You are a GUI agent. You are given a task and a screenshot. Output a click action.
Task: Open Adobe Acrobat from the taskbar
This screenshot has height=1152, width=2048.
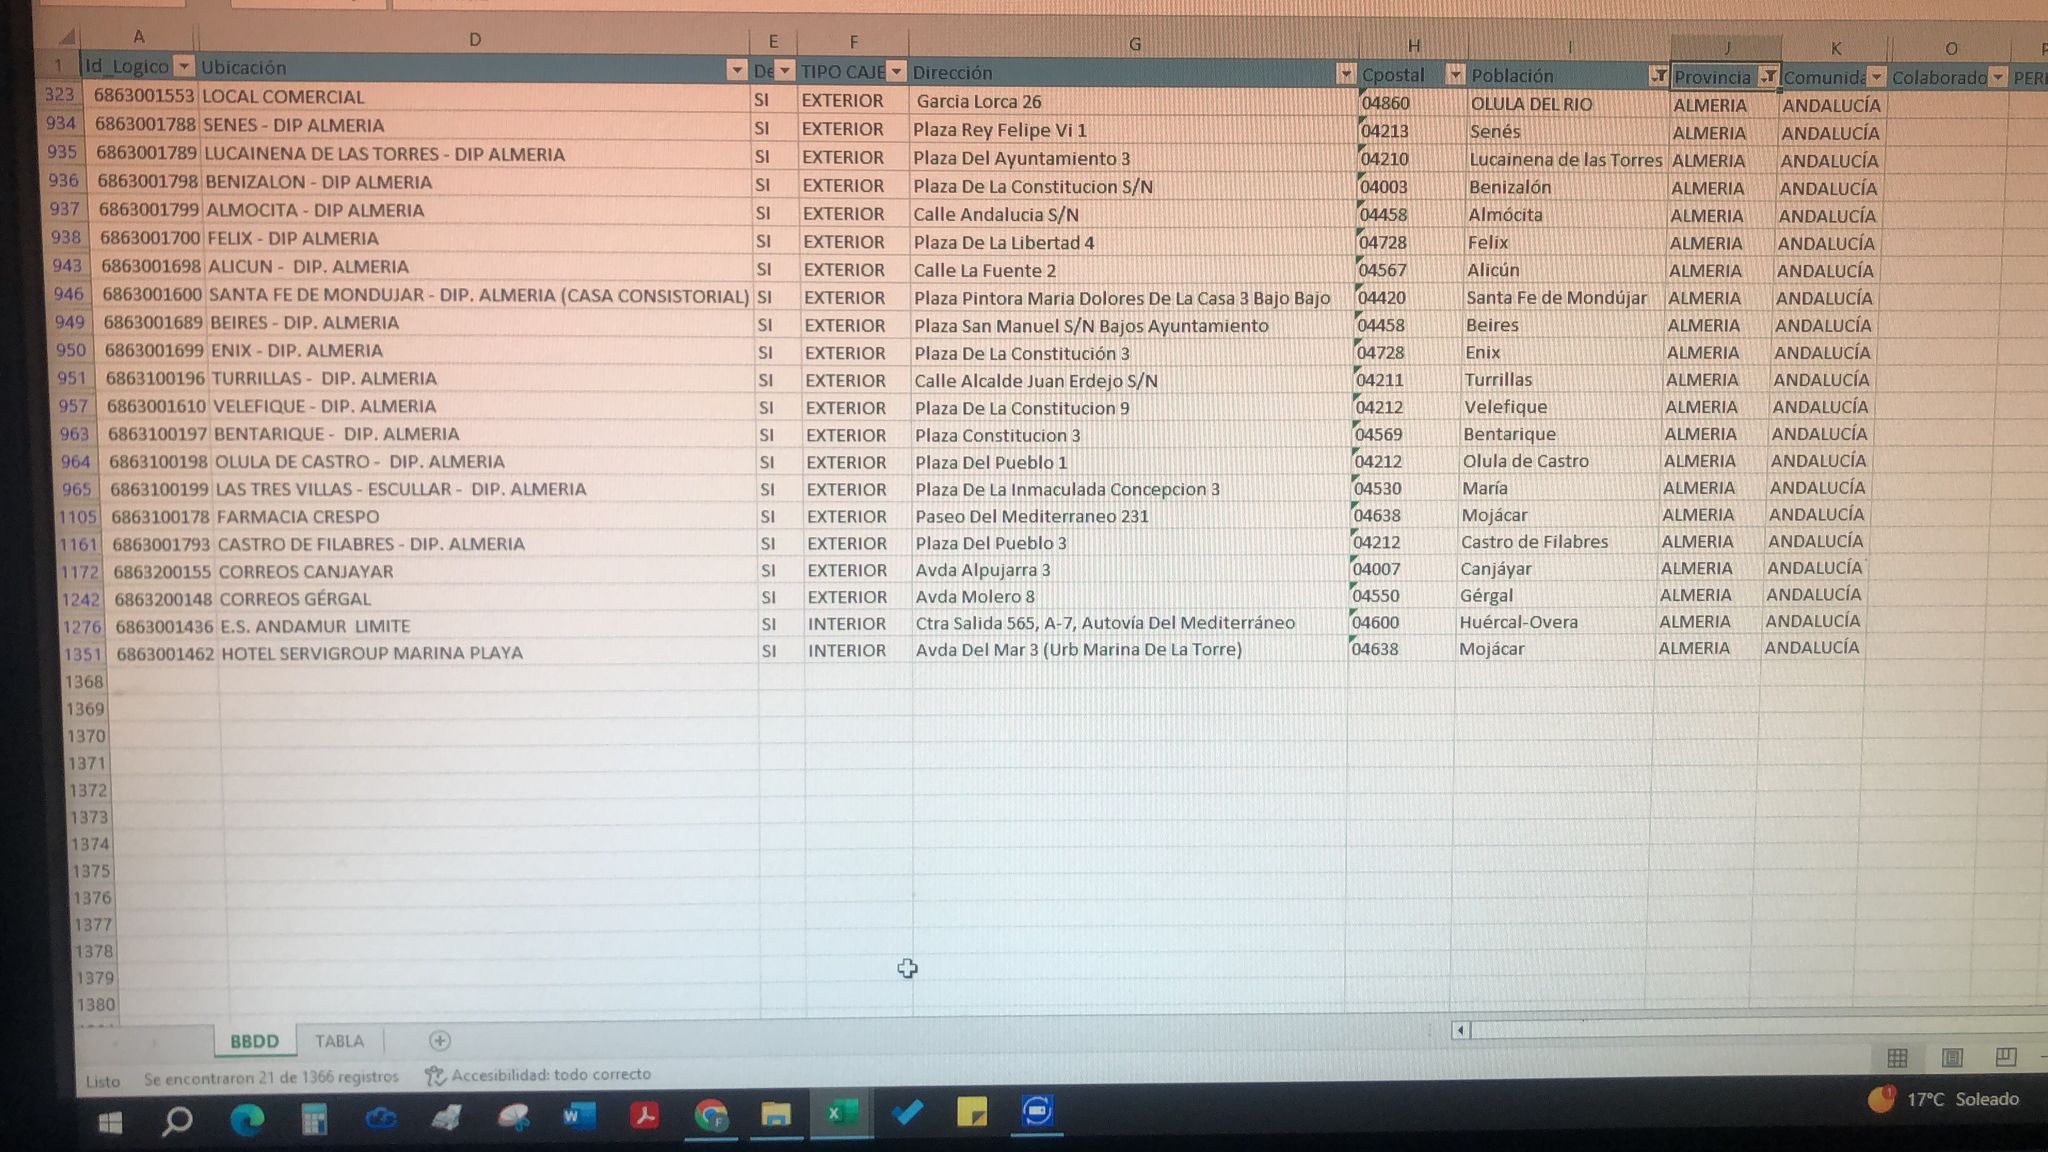pos(644,1114)
